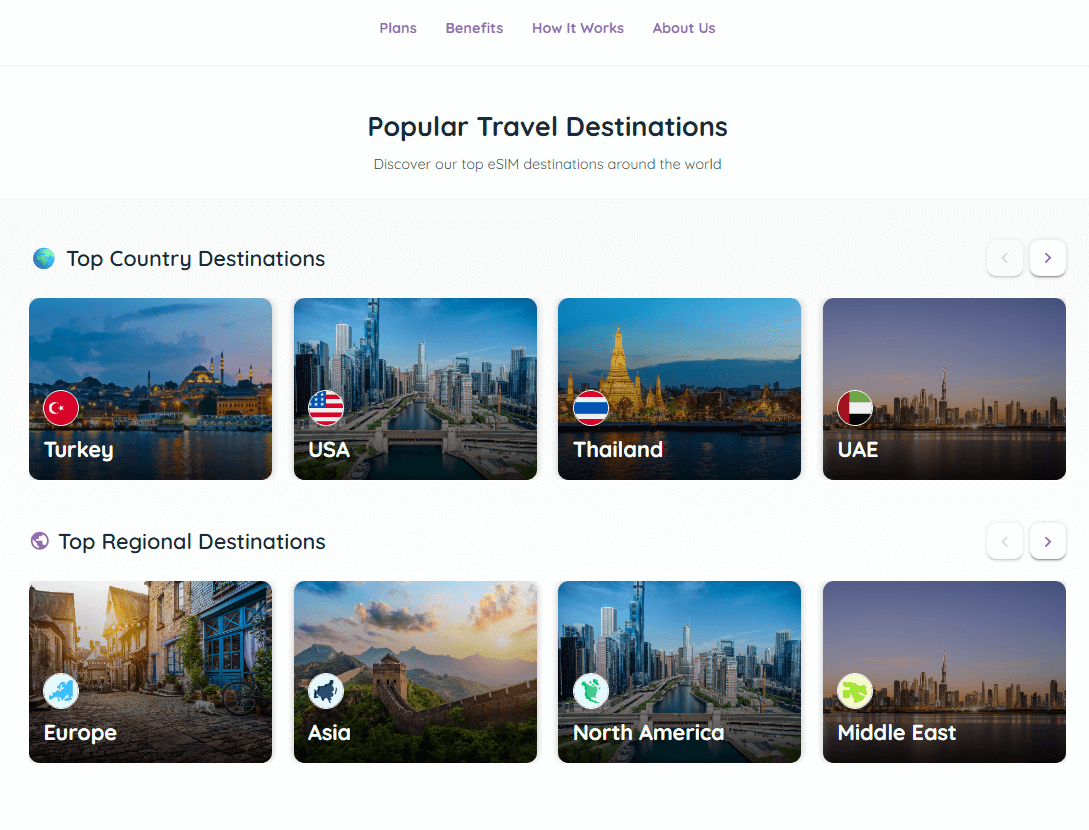Open the Thailand destination card photo
1089x830 pixels.
click(x=679, y=350)
